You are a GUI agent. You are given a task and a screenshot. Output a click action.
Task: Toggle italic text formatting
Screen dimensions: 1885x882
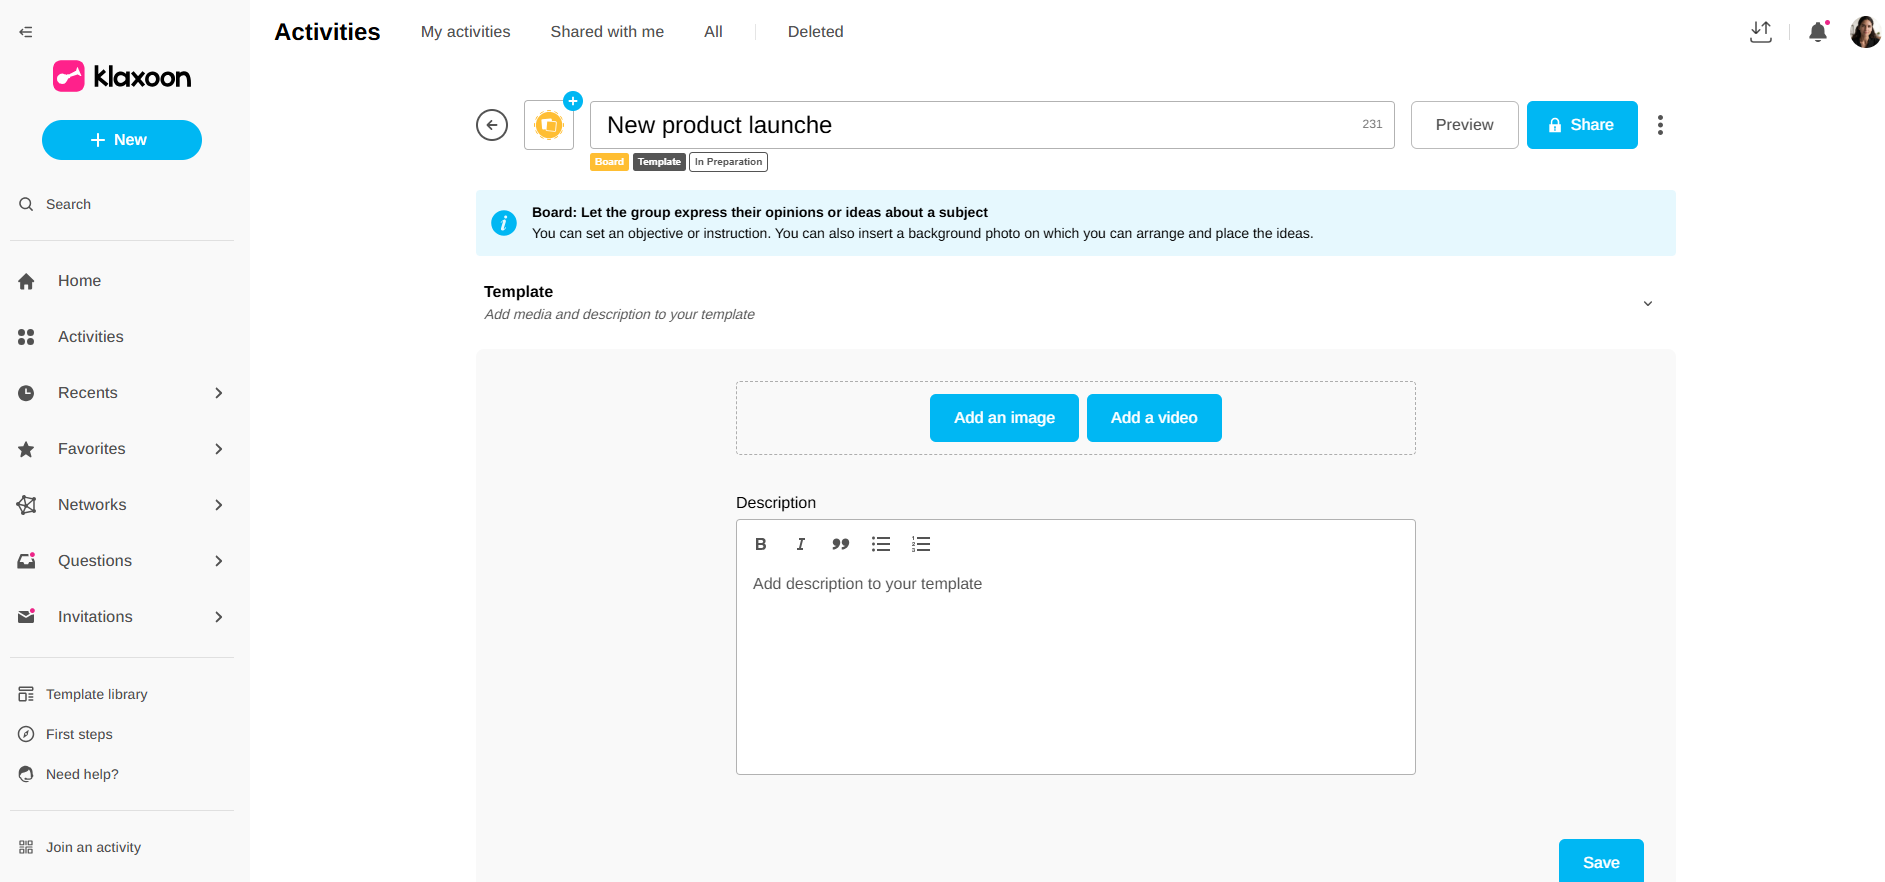pos(800,544)
